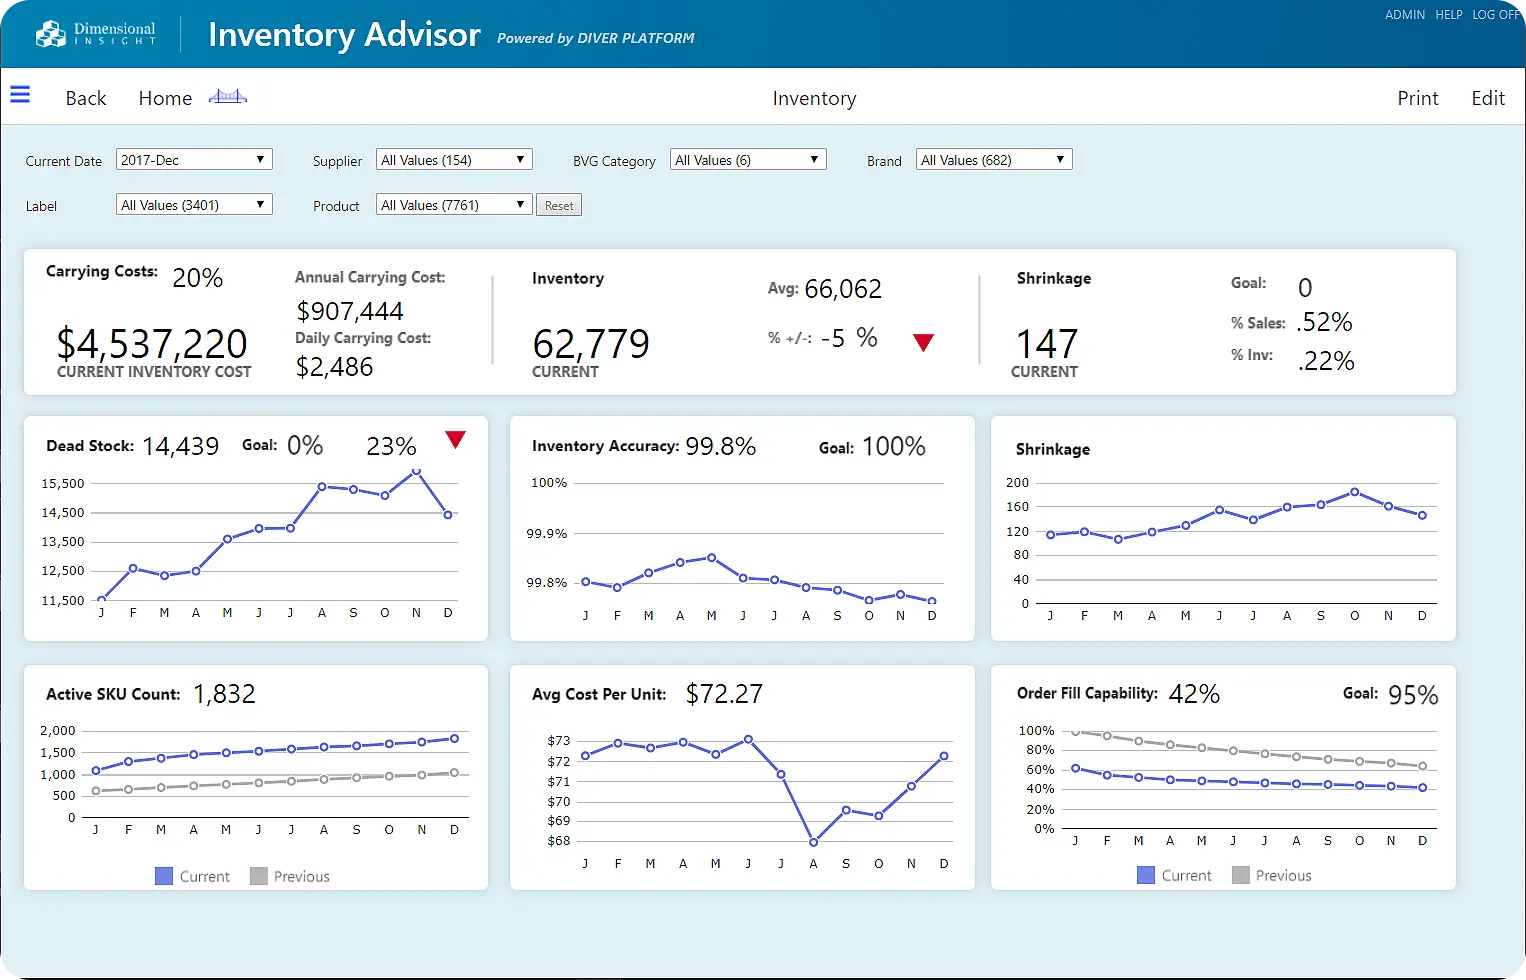Click LOG OFF in the header
The width and height of the screenshot is (1526, 980).
pos(1495,15)
